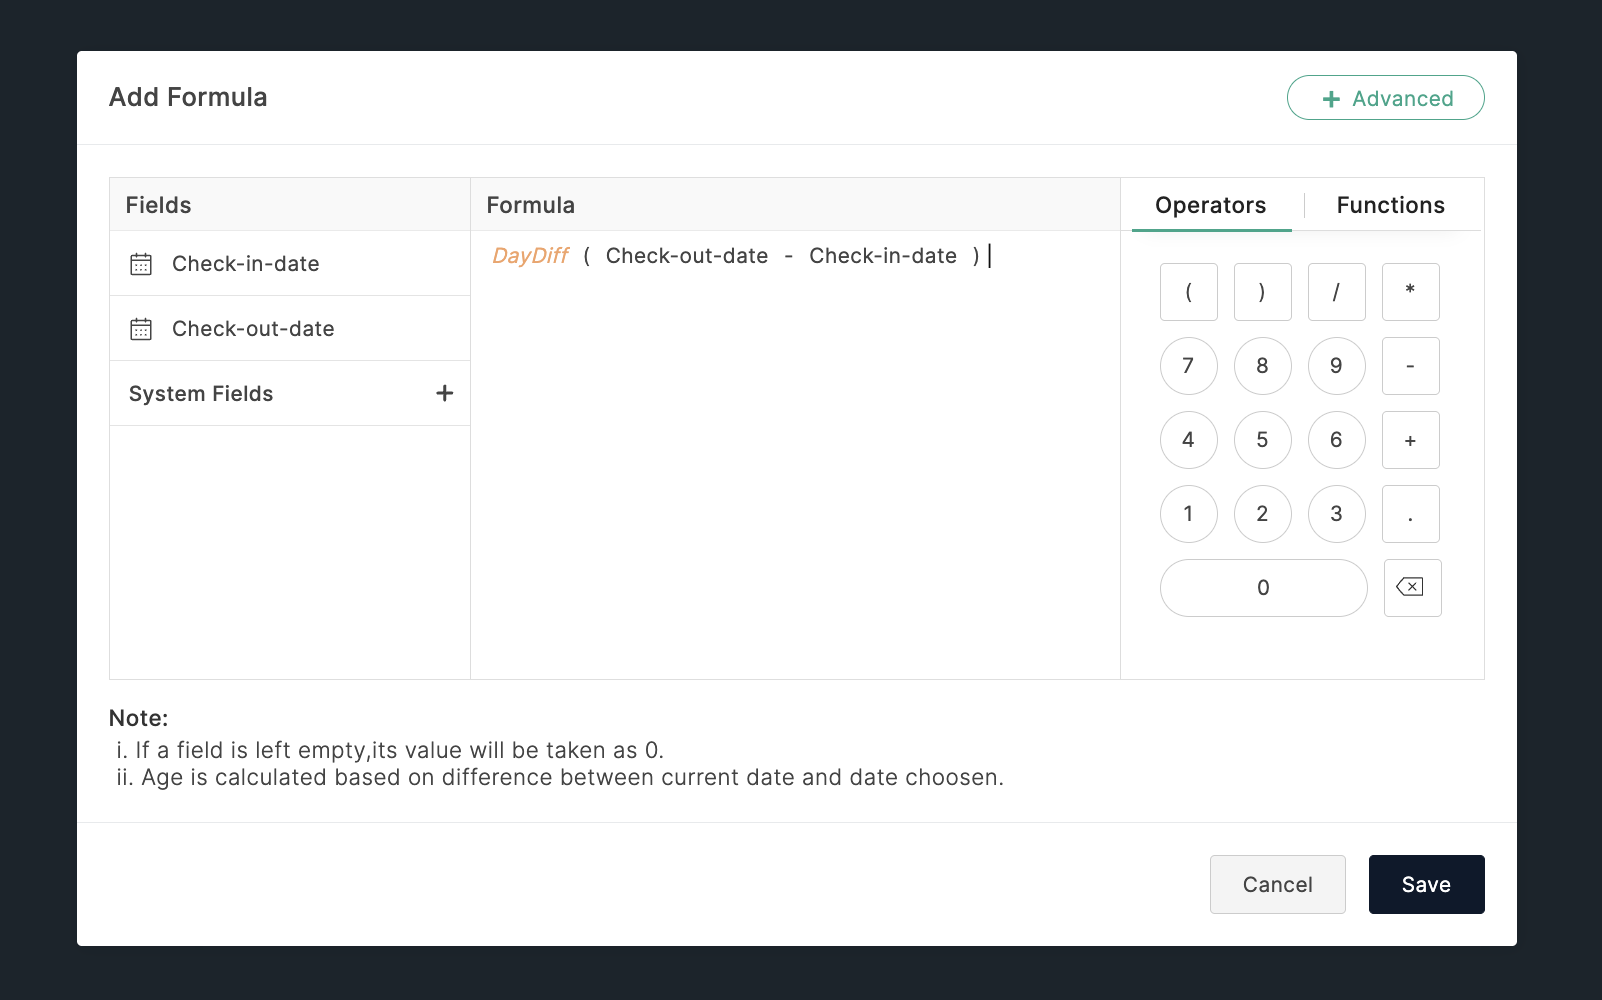Select the Operators tab

click(x=1210, y=205)
